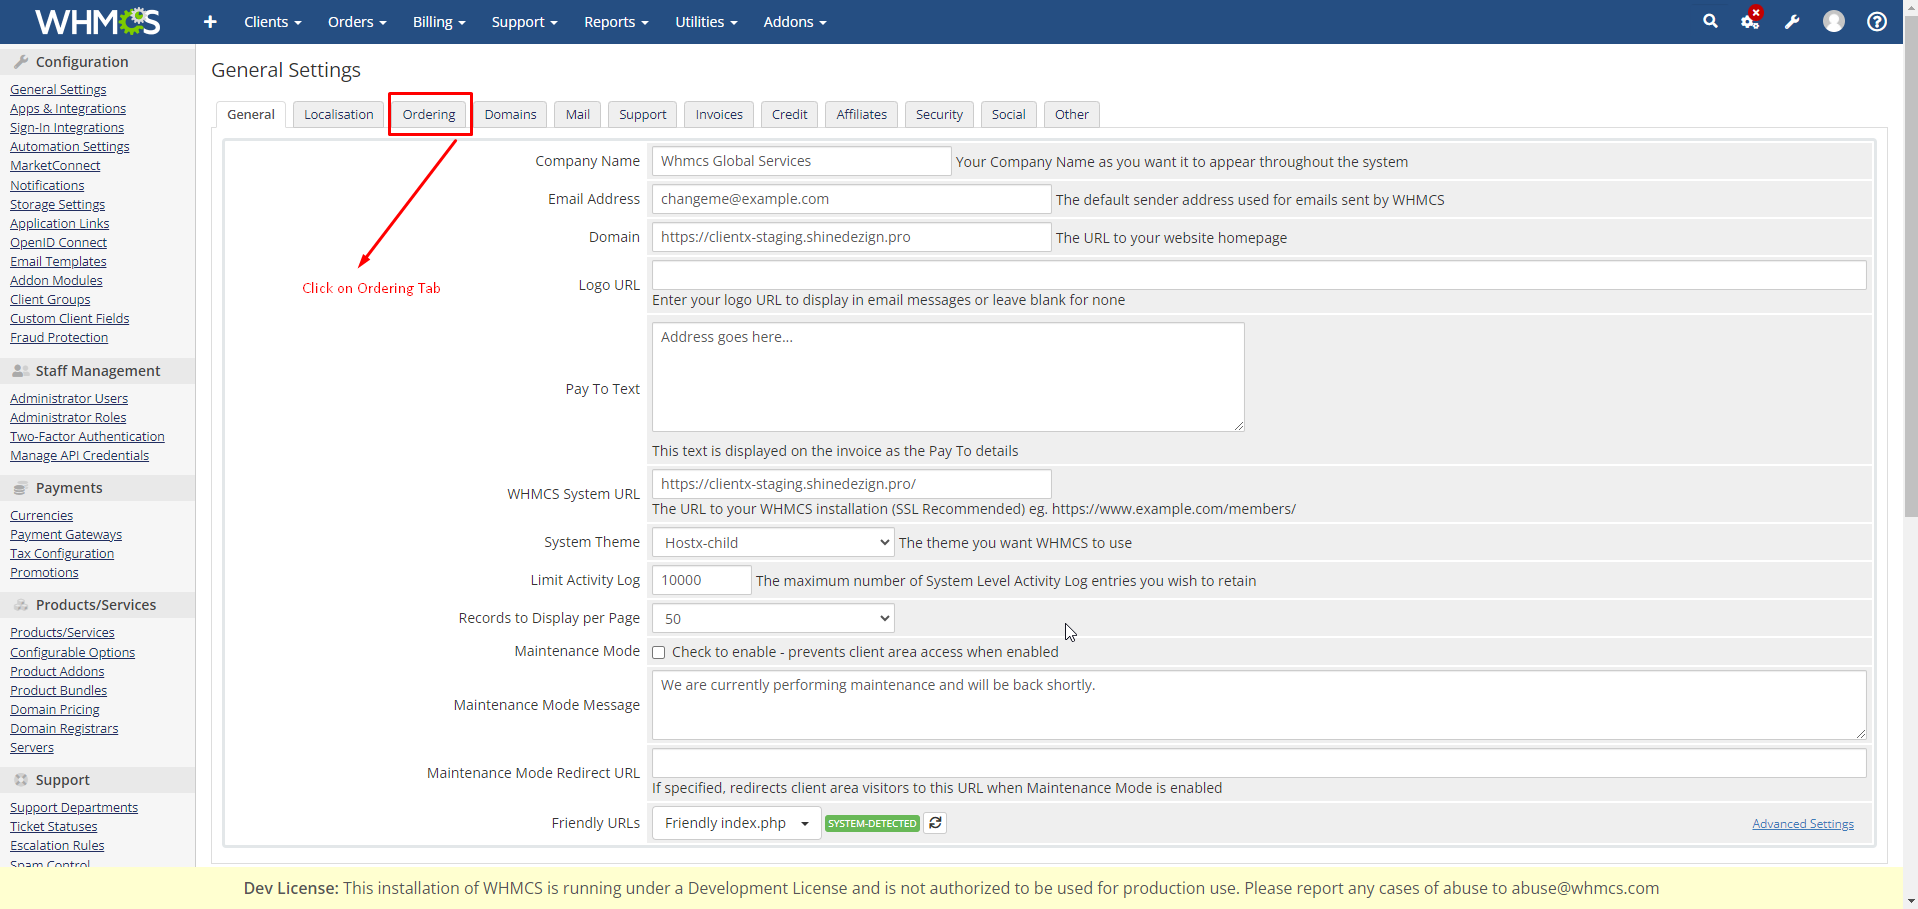Expand the System Theme dropdown
Image resolution: width=1918 pixels, height=909 pixels.
(x=772, y=543)
